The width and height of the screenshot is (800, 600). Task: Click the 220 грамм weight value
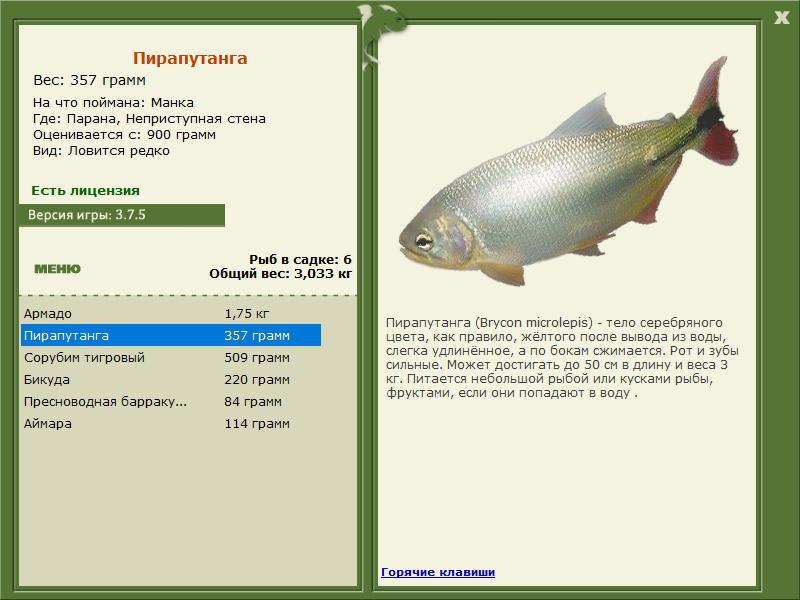[257, 380]
